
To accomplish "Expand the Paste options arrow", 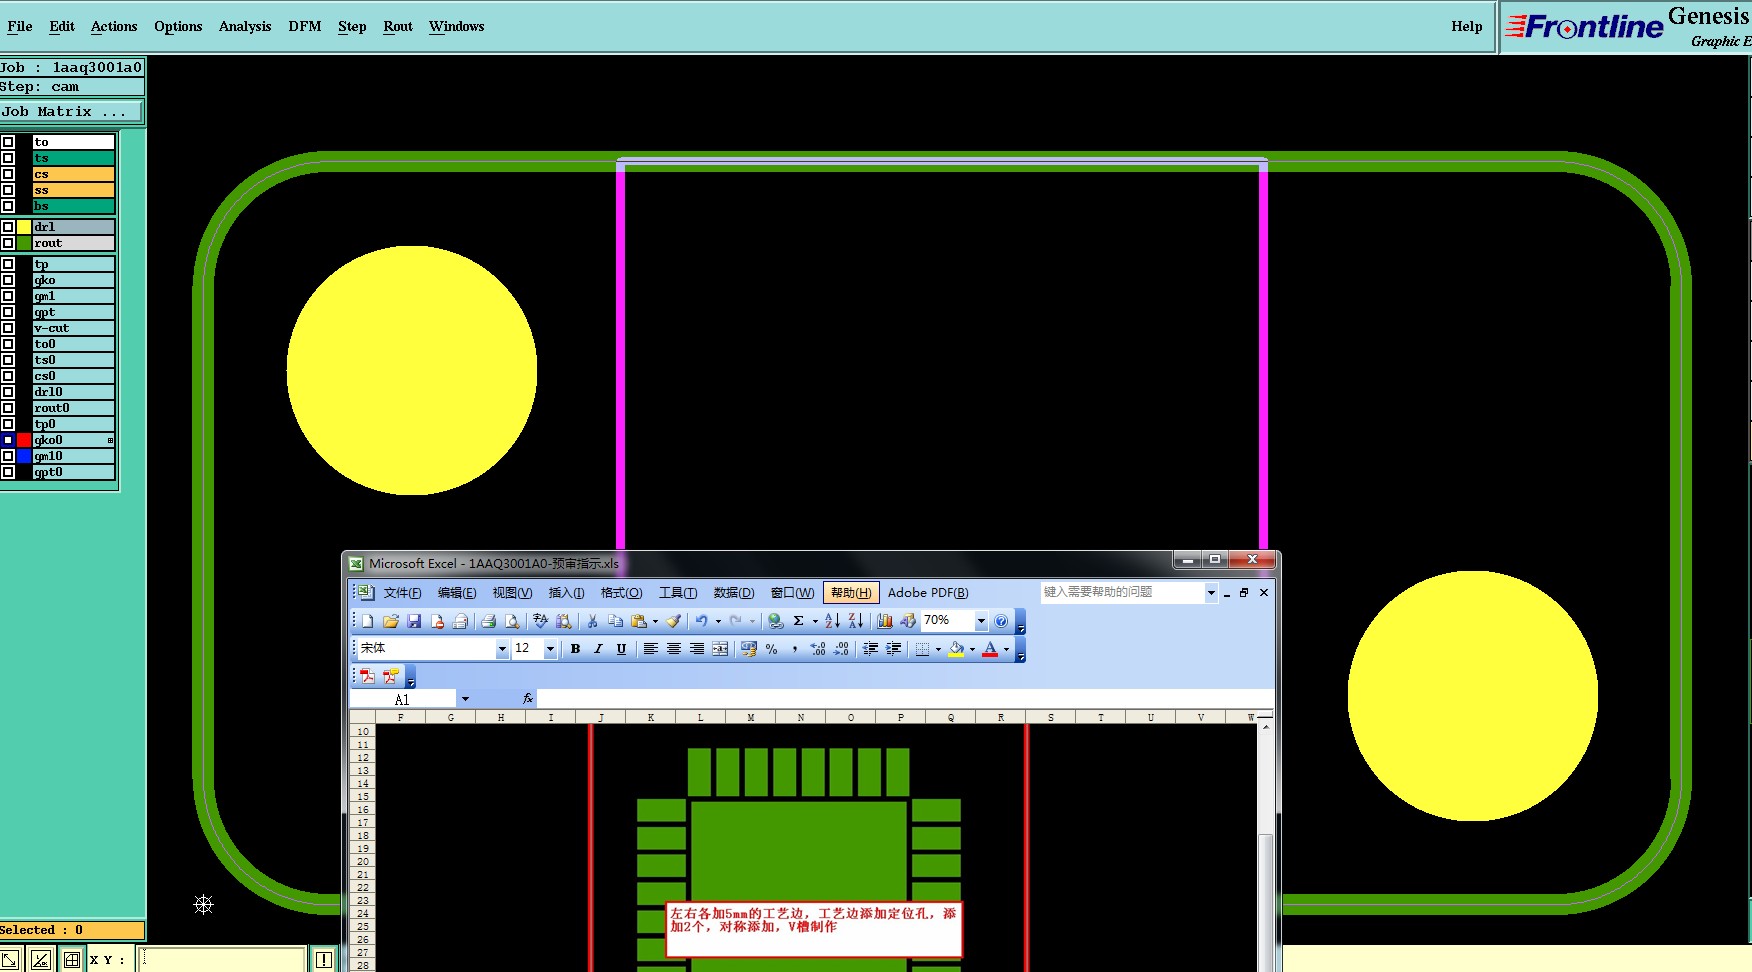I will [655, 621].
